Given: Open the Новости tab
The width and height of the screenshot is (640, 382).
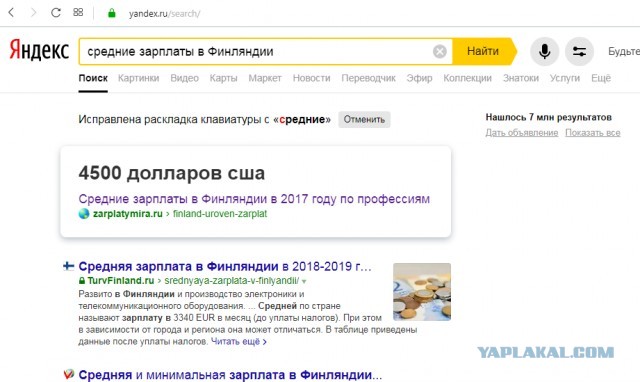Looking at the screenshot, I should [x=311, y=78].
